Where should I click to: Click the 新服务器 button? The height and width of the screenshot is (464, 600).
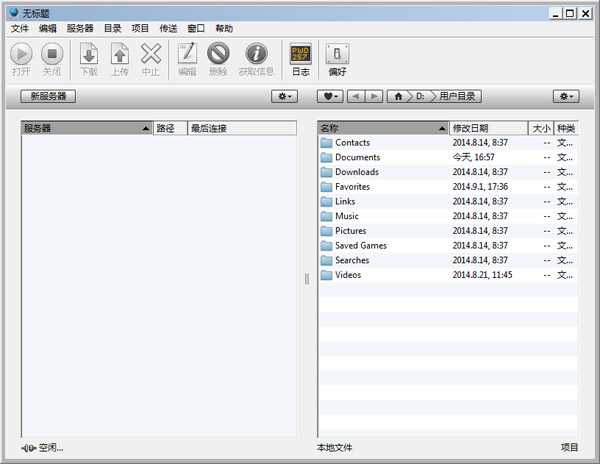click(48, 96)
